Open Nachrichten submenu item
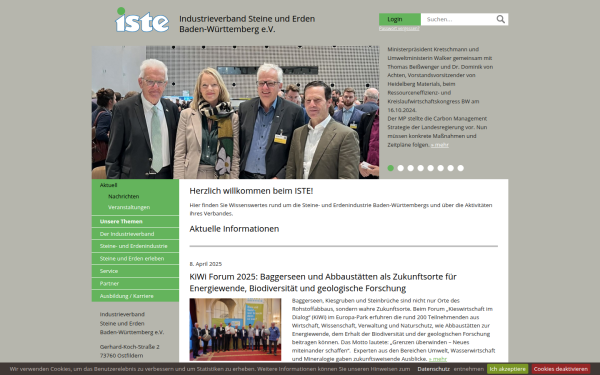This screenshot has height=375, width=600. coord(124,196)
